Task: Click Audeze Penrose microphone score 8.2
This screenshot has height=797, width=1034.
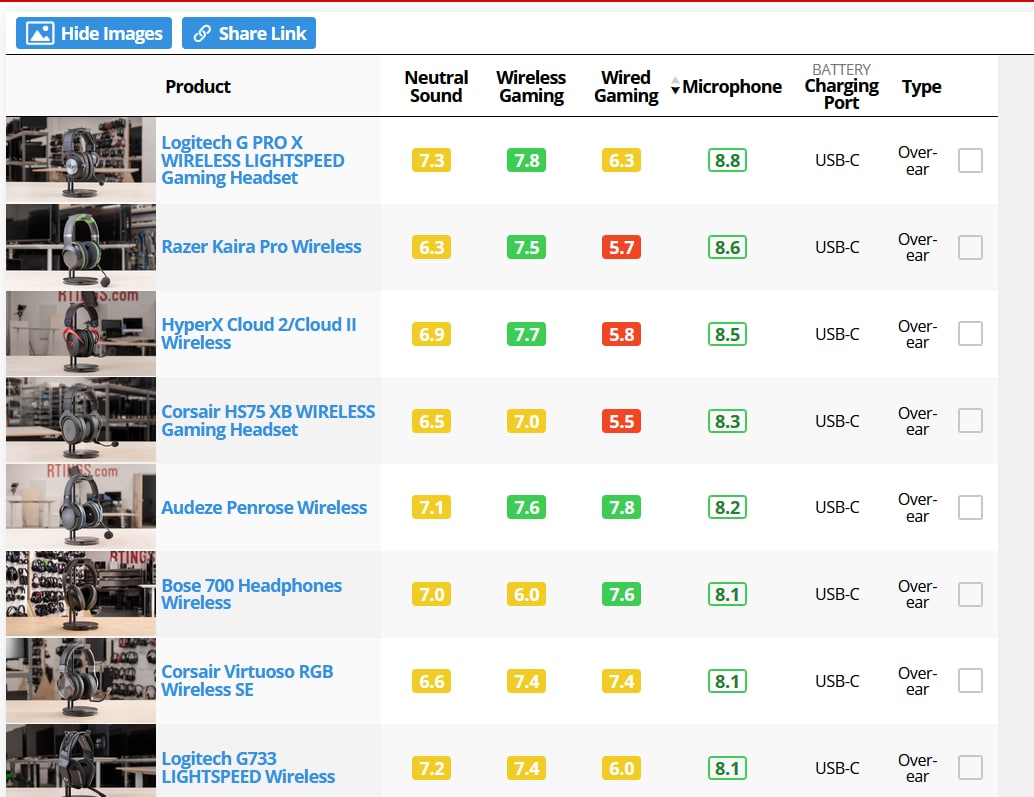Action: [x=727, y=508]
